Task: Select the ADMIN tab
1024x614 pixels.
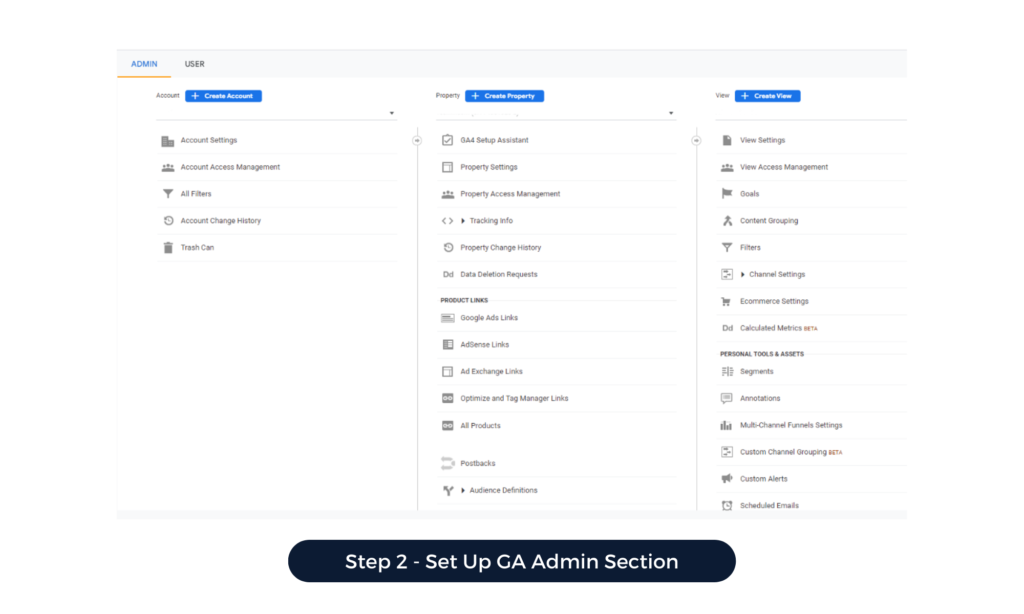Action: coord(144,64)
